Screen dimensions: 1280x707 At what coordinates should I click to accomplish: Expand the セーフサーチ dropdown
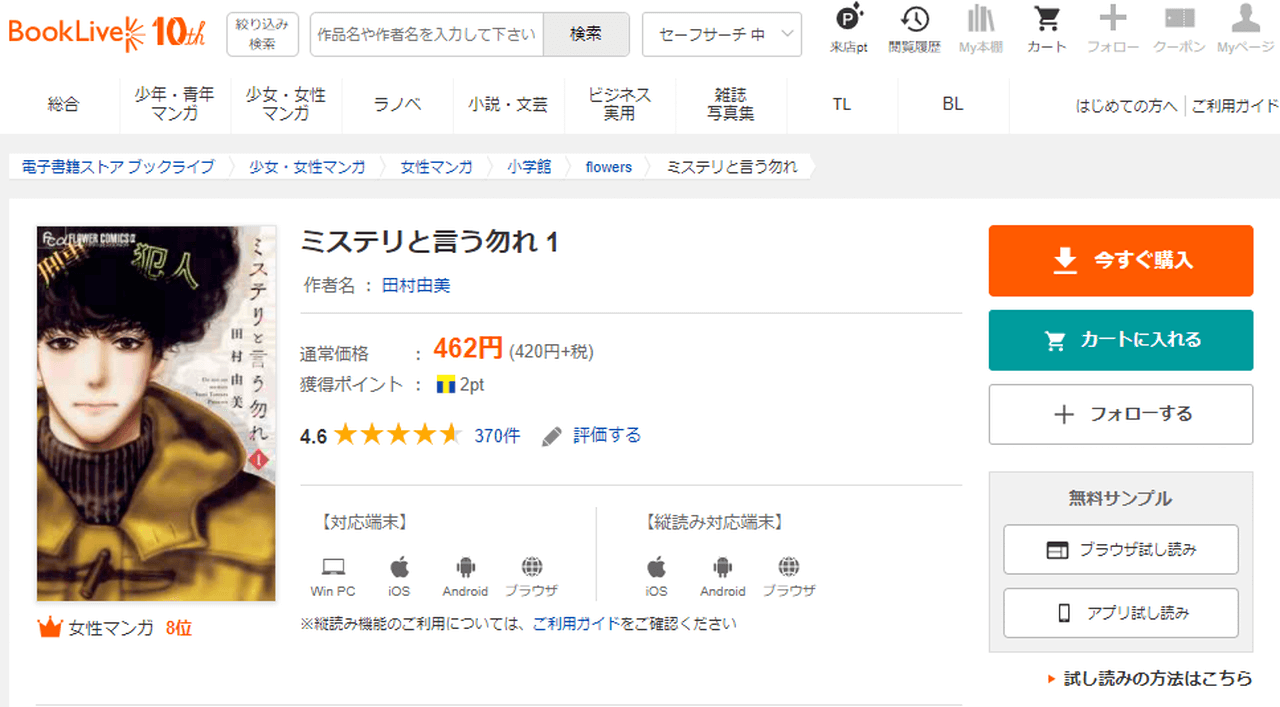pyautogui.click(x=721, y=34)
